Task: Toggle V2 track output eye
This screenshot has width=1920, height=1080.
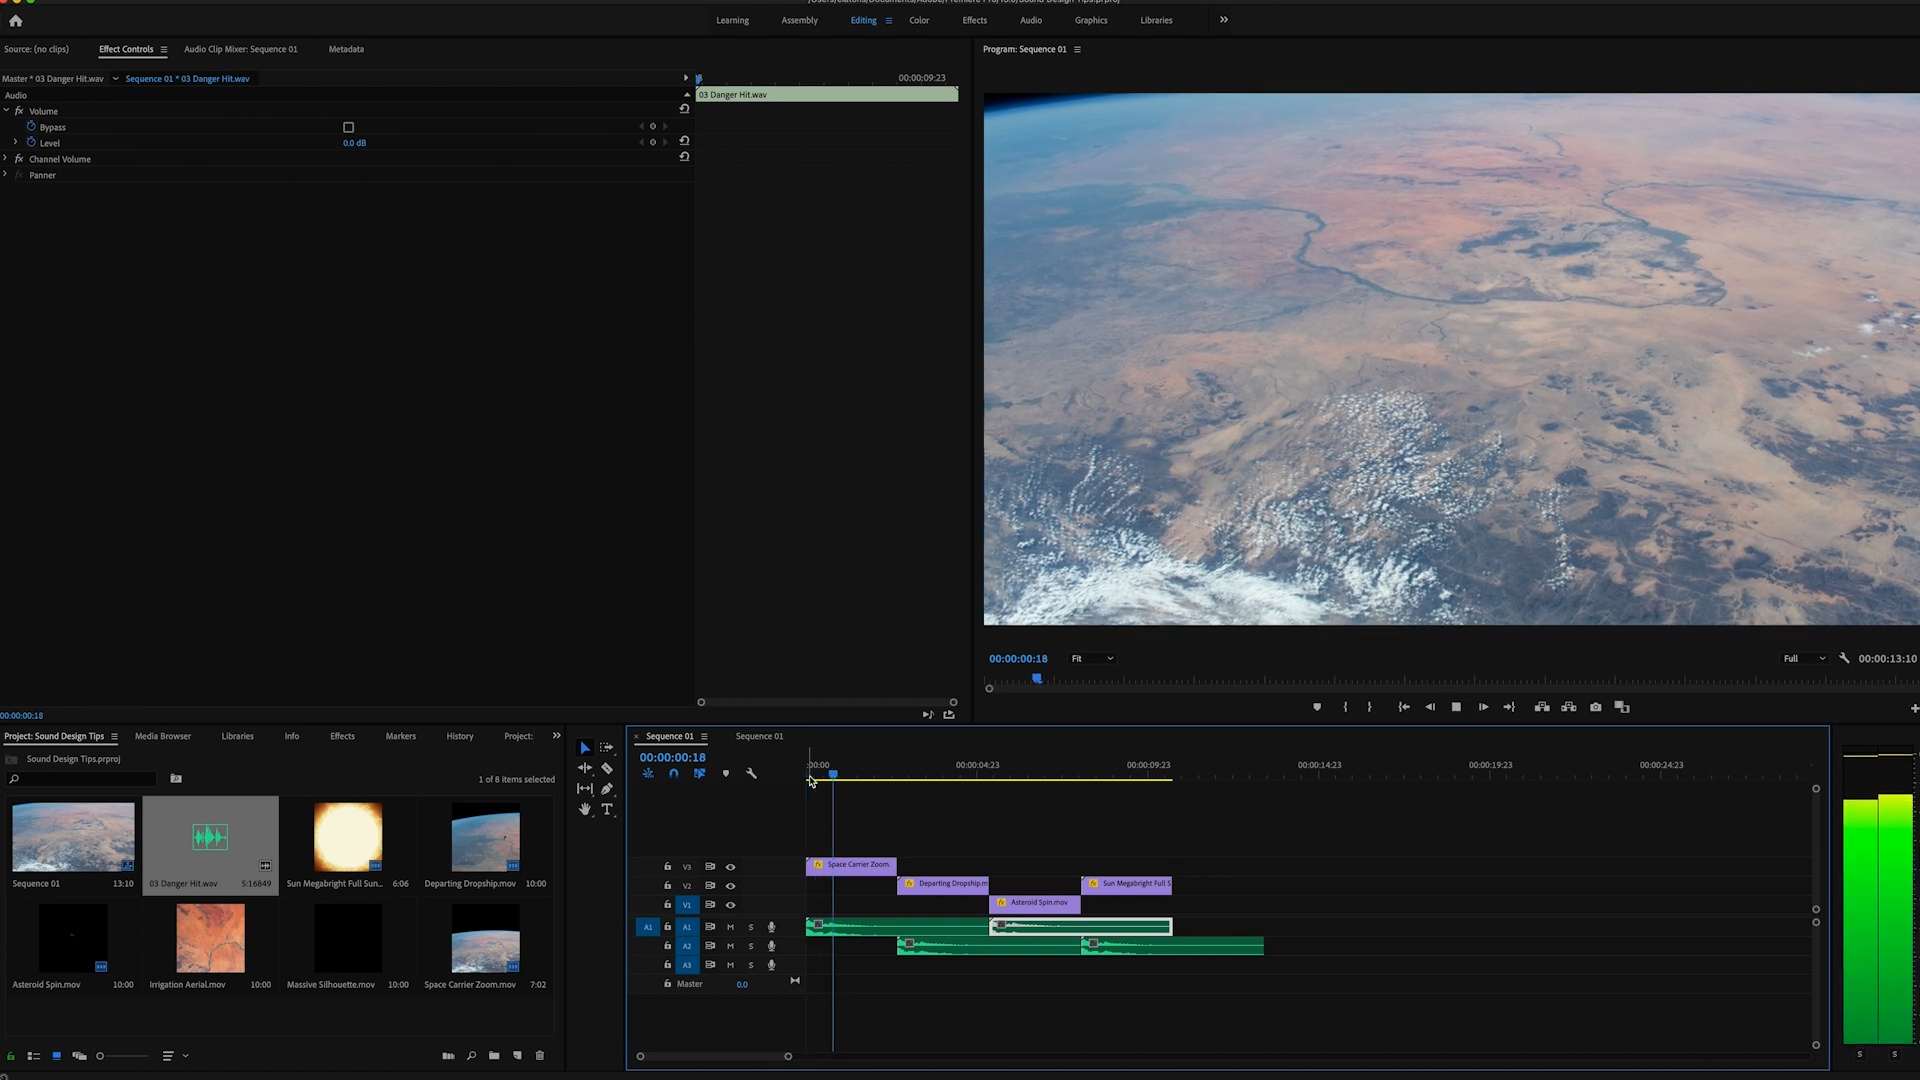Action: 730,886
